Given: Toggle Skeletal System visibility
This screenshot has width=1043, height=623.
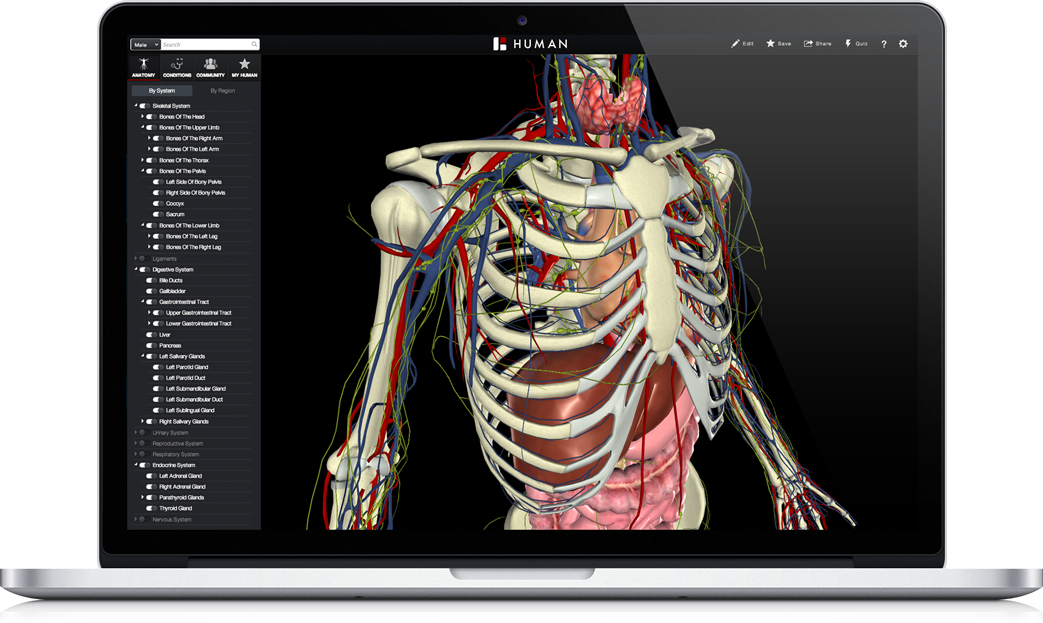Looking at the screenshot, I should (144, 106).
